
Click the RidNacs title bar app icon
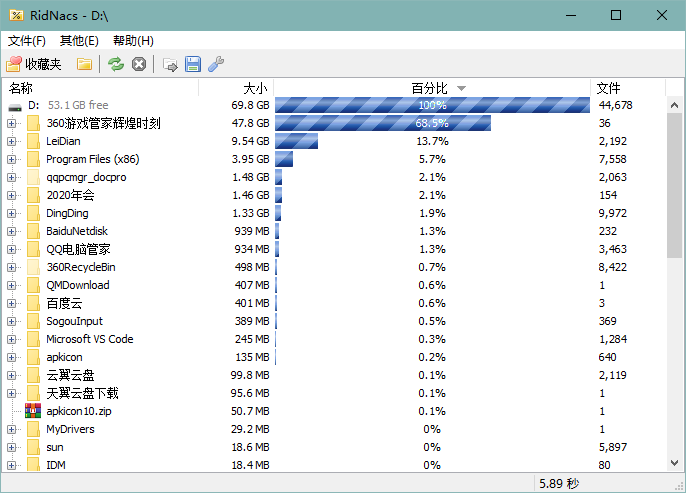(x=16, y=16)
